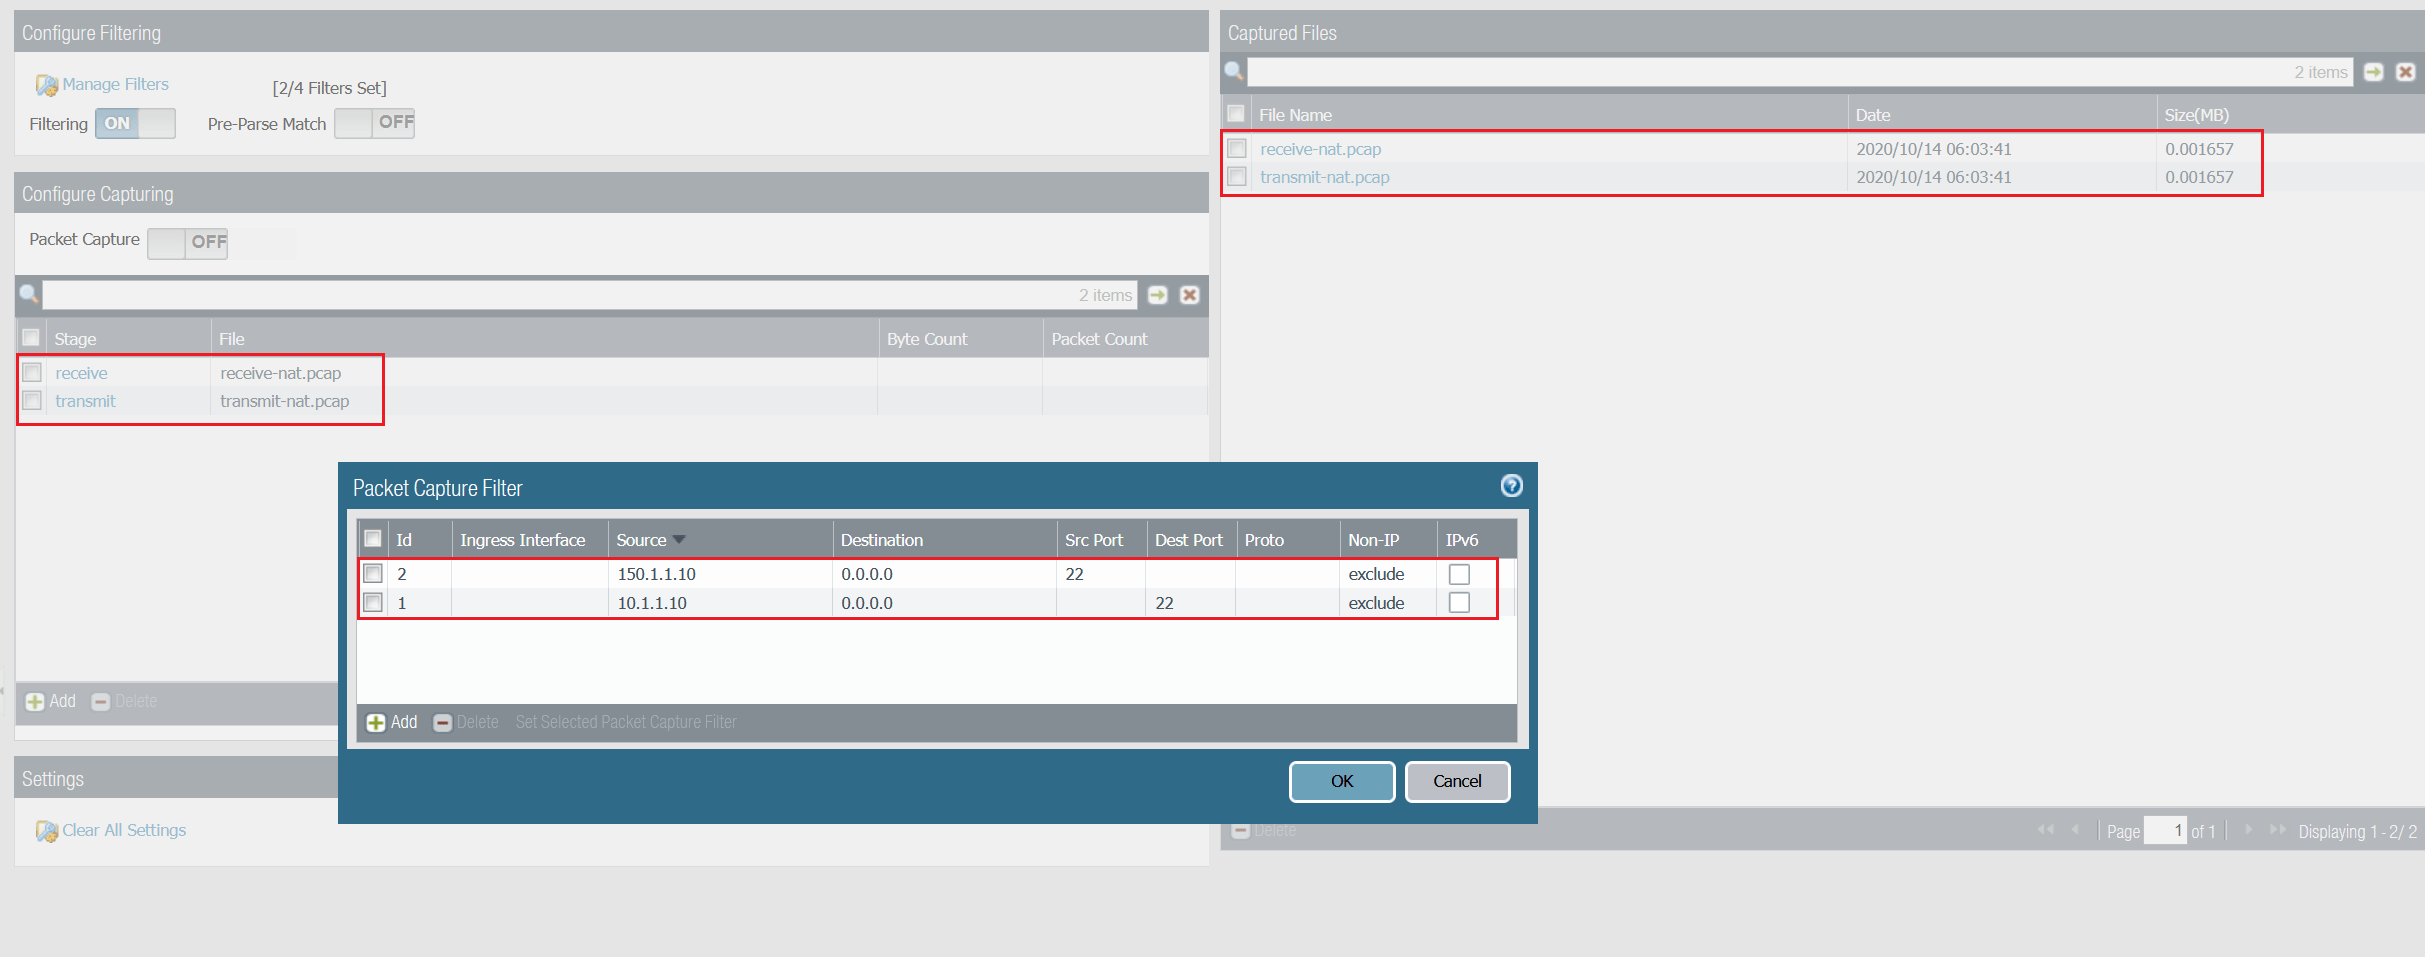Check filter Id 1 row checkbox
Viewport: 2425px width, 957px height.
tap(373, 602)
